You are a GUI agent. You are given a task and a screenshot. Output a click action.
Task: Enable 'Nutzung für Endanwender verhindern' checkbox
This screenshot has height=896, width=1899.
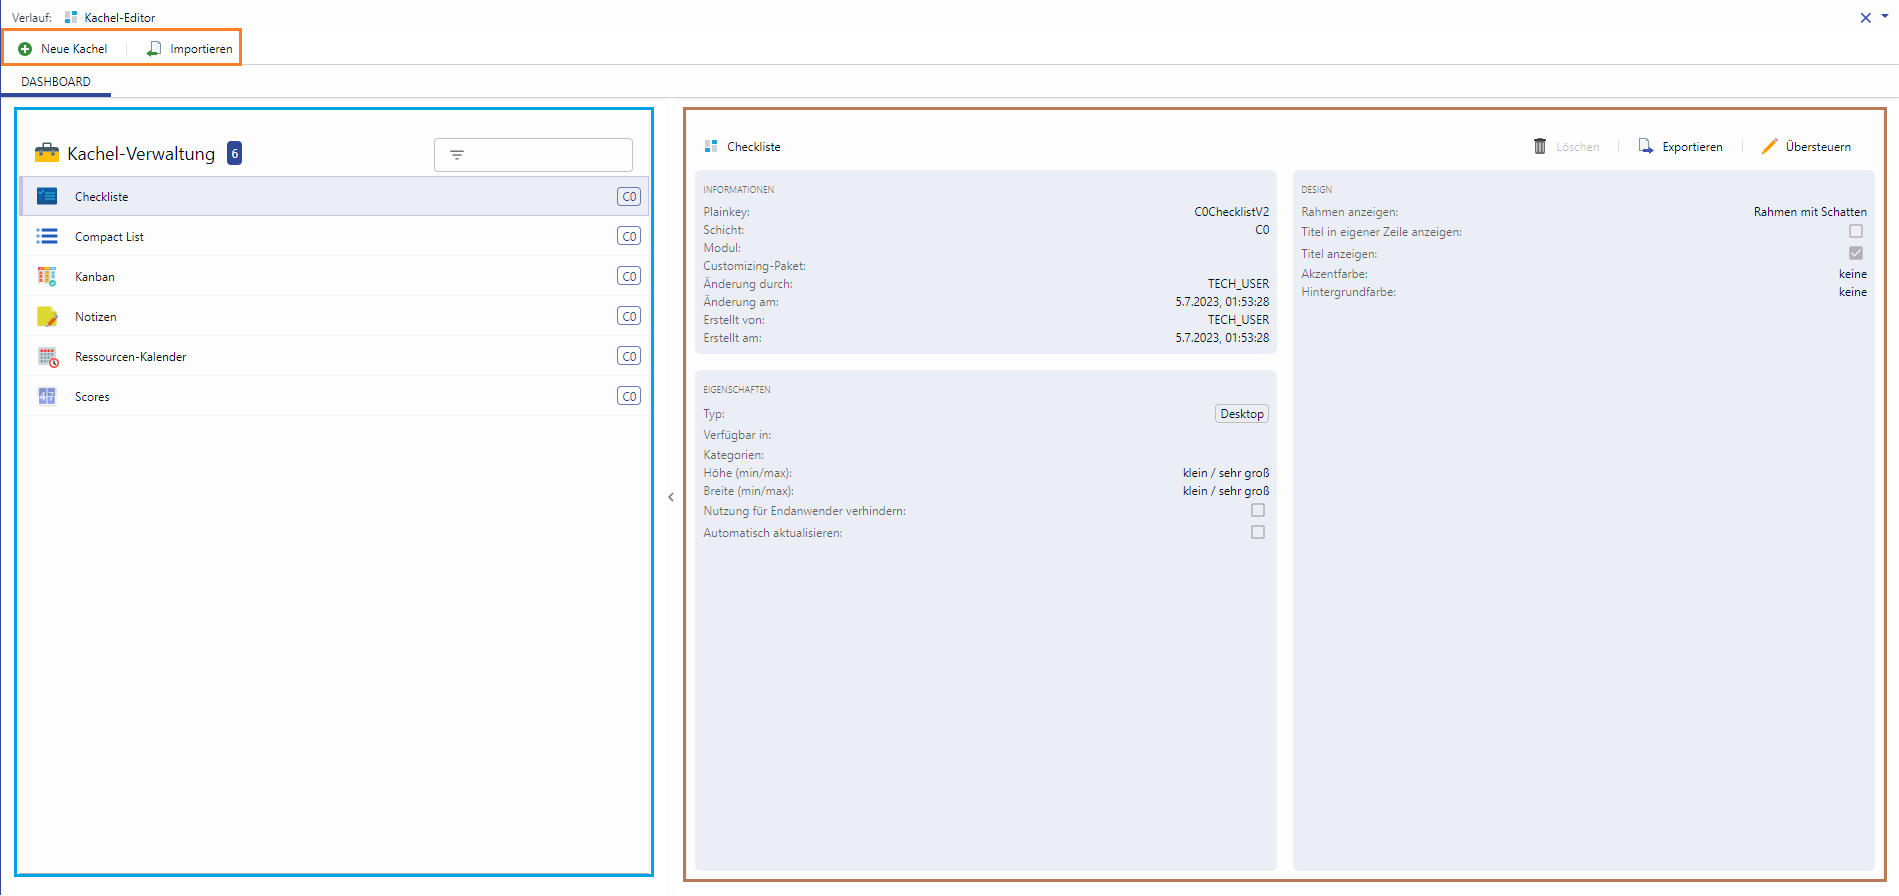[1257, 511]
